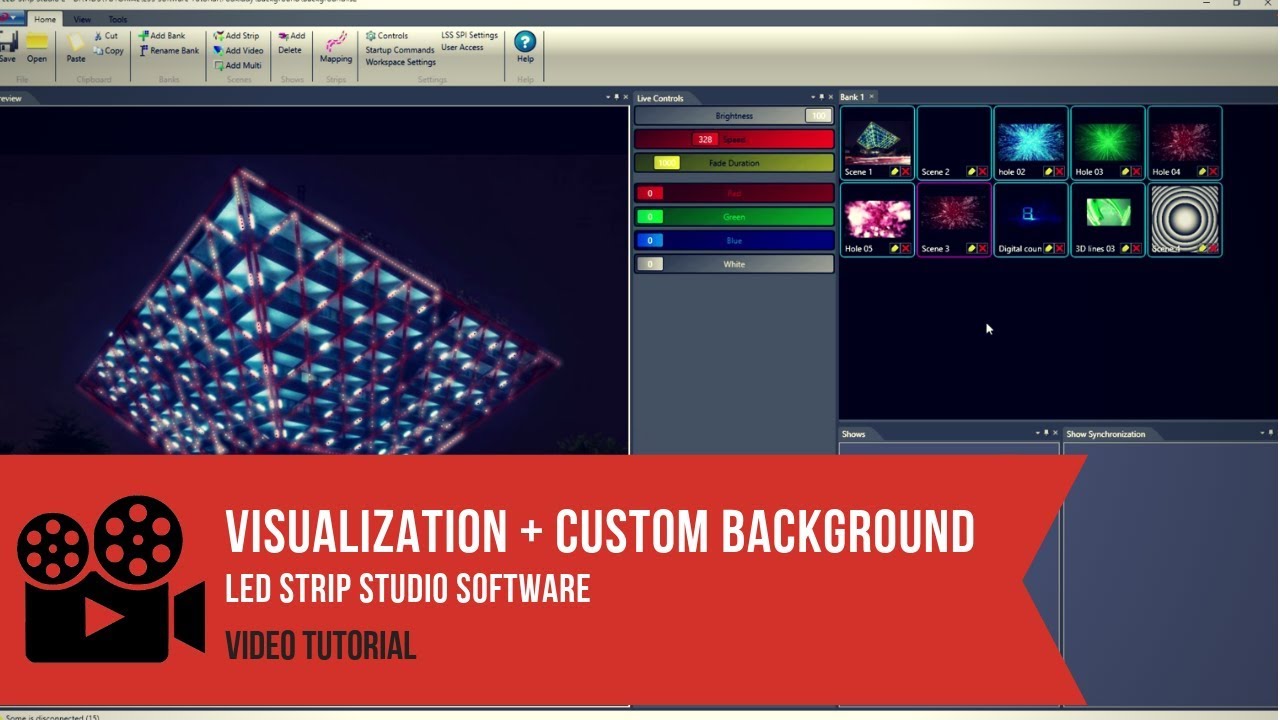Select the hole 02 blue burst thumbnail

pyautogui.click(x=1031, y=143)
